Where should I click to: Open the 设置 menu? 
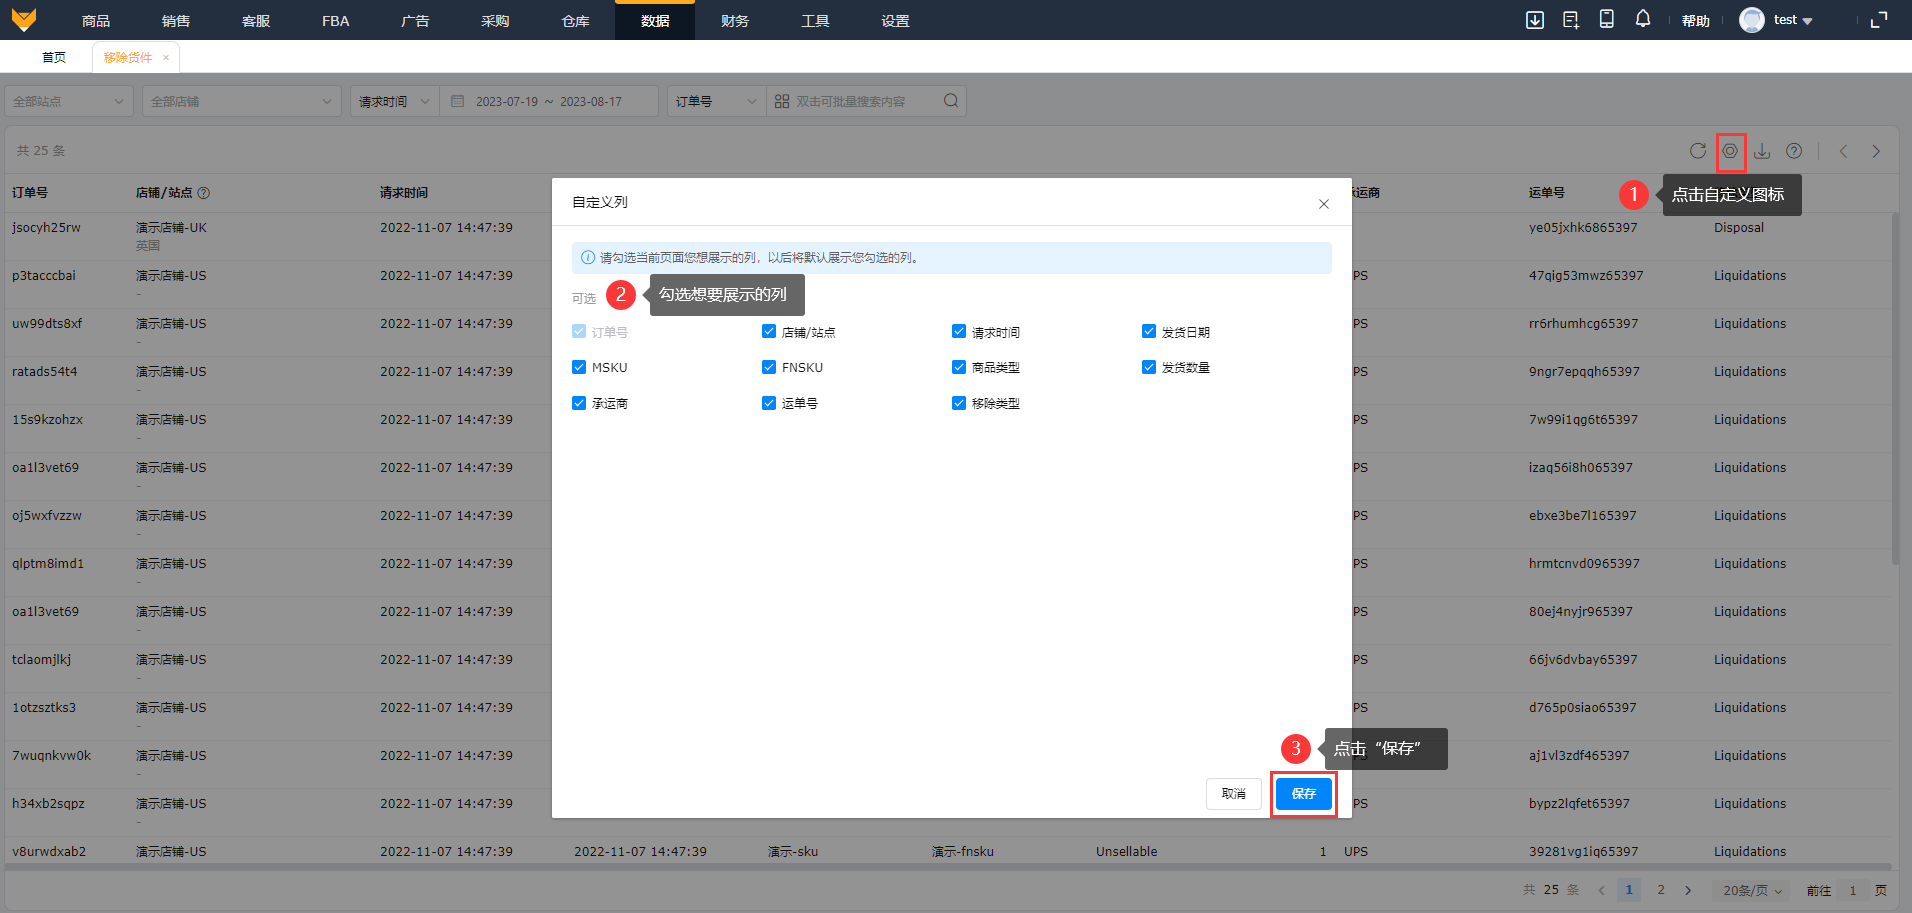[x=895, y=20]
